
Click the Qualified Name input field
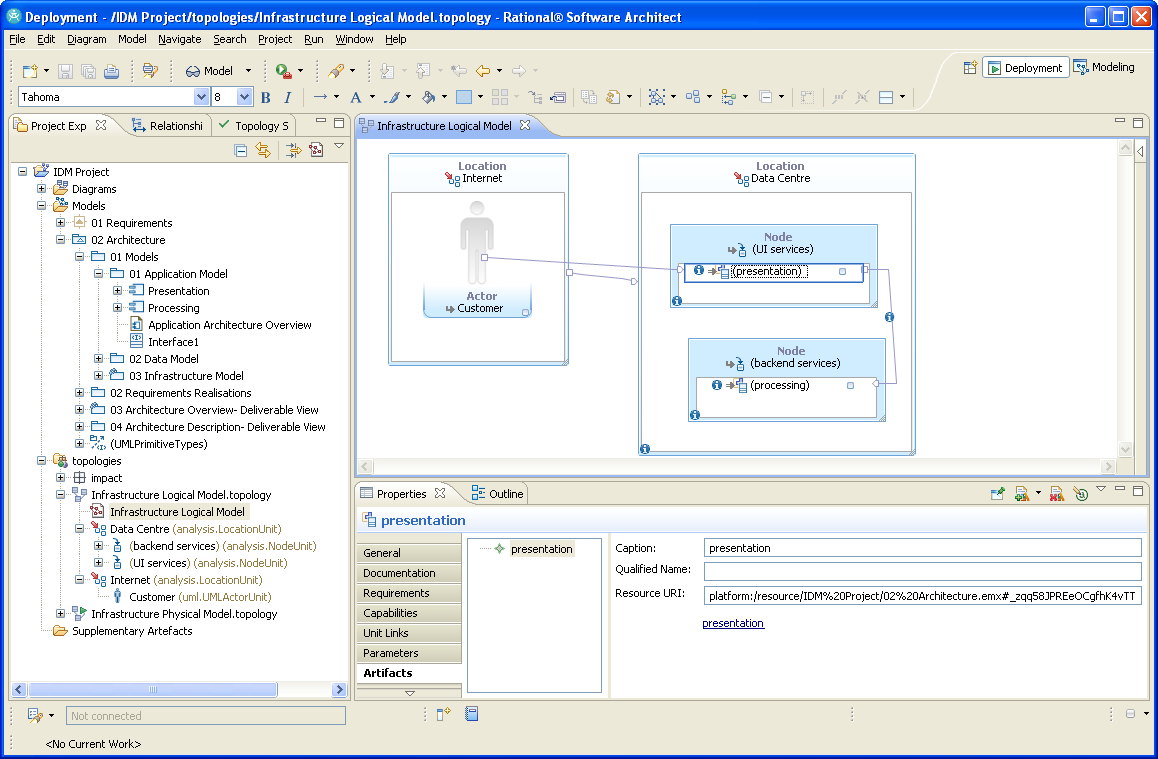pos(922,571)
